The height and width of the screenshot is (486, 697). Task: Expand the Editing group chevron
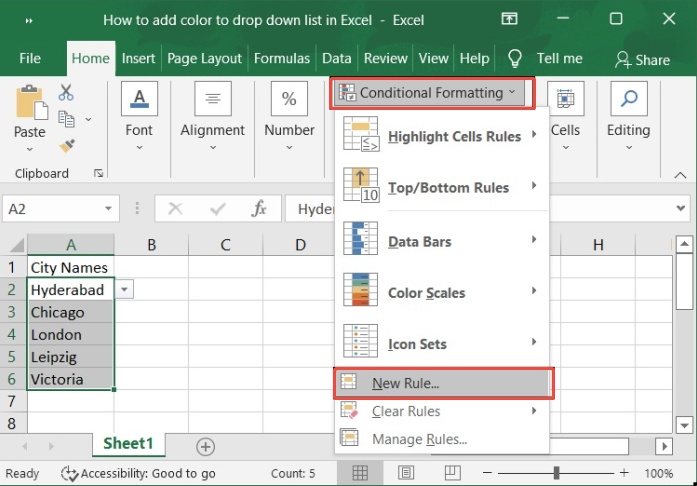pos(629,148)
